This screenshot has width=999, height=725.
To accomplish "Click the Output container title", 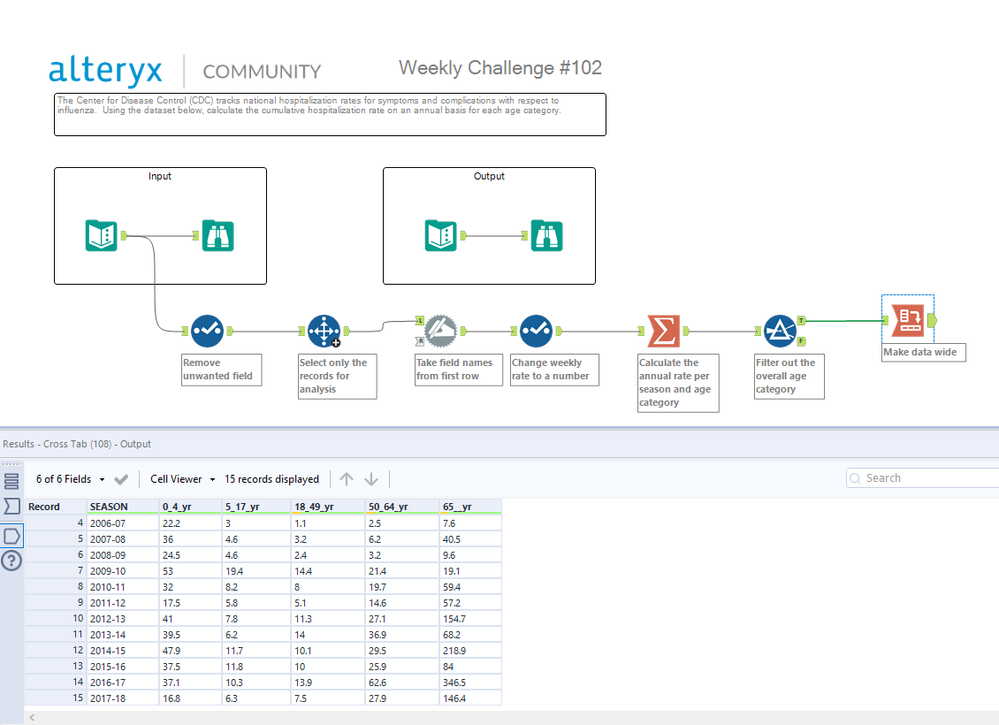I will coord(489,176).
